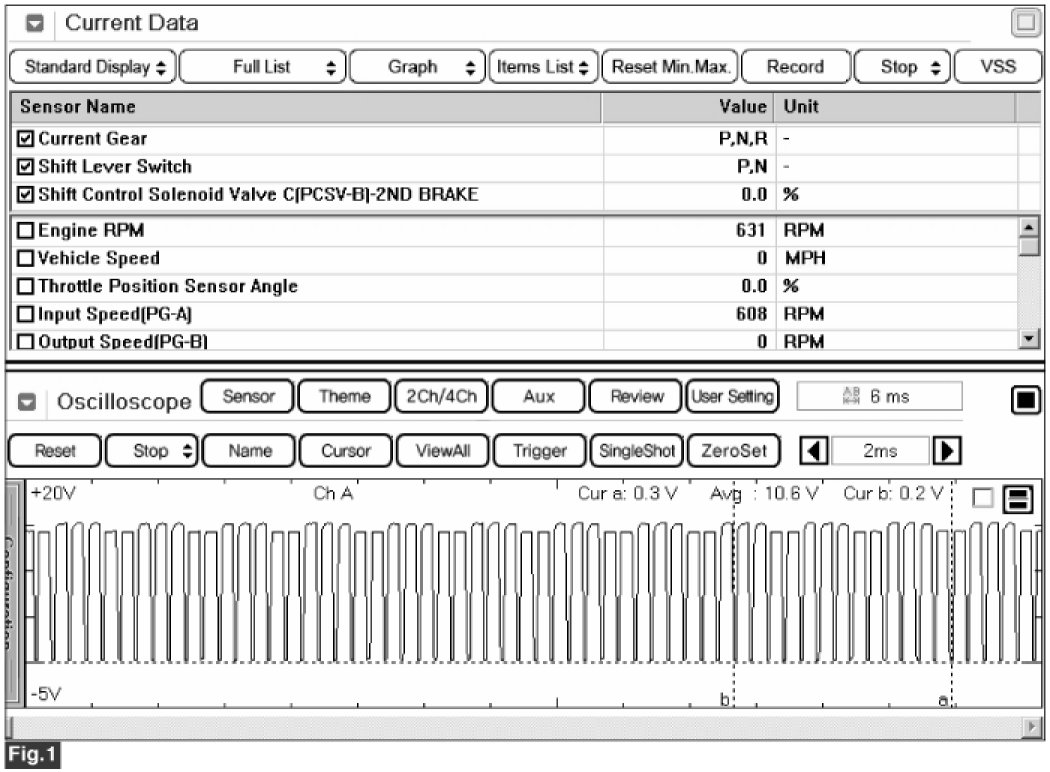1050x772 pixels.
Task: Click the black square icon beside 6 ms
Action: coord(1023,401)
